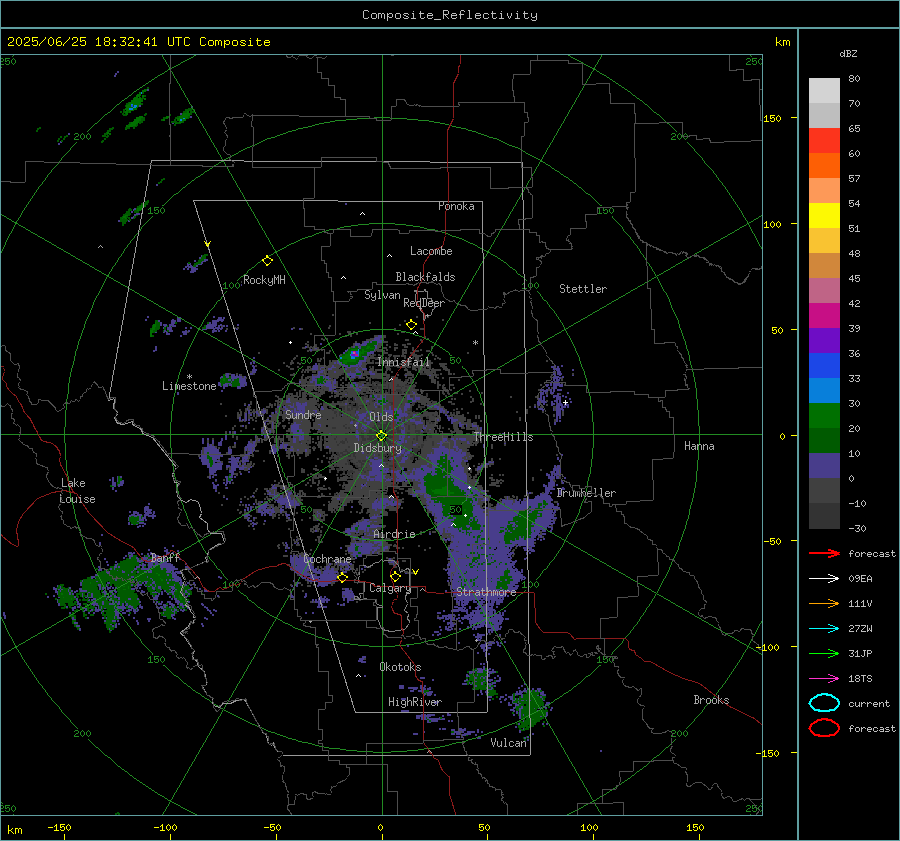The width and height of the screenshot is (900, 841).
Task: Click the Brooks town label
Action: pos(711,700)
